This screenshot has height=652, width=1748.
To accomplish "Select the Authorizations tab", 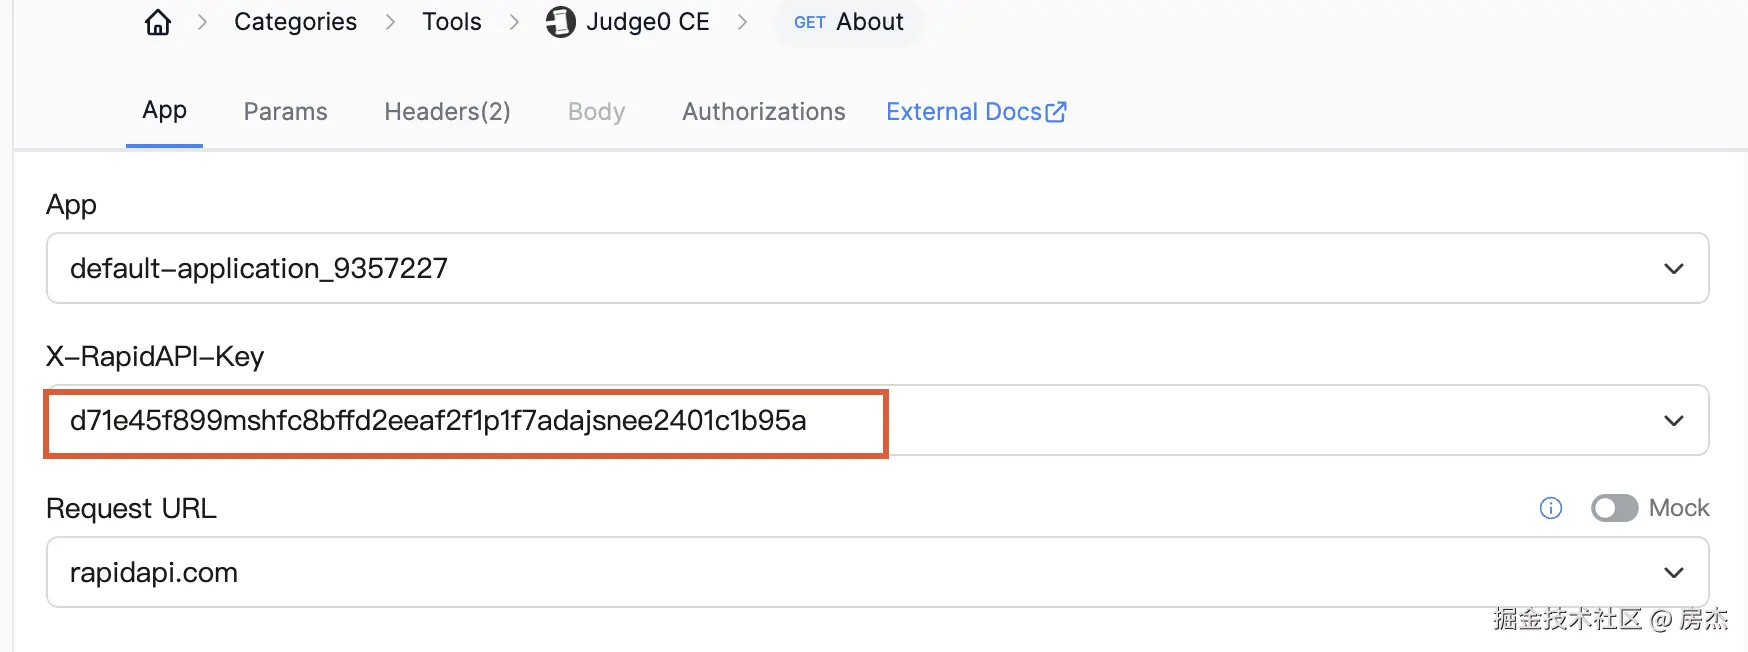I will pos(763,112).
